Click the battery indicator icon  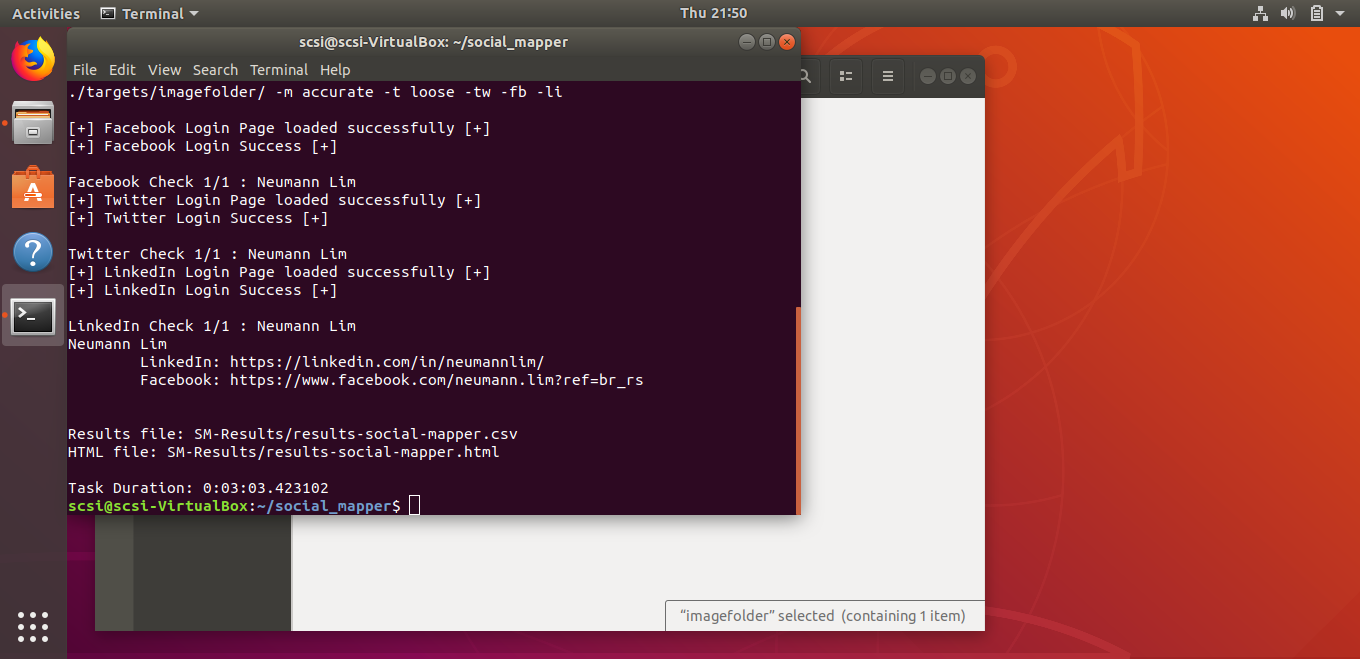(x=1316, y=14)
